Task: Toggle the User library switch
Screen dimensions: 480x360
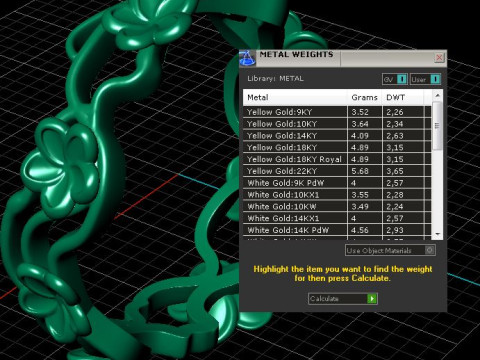Action: point(425,79)
